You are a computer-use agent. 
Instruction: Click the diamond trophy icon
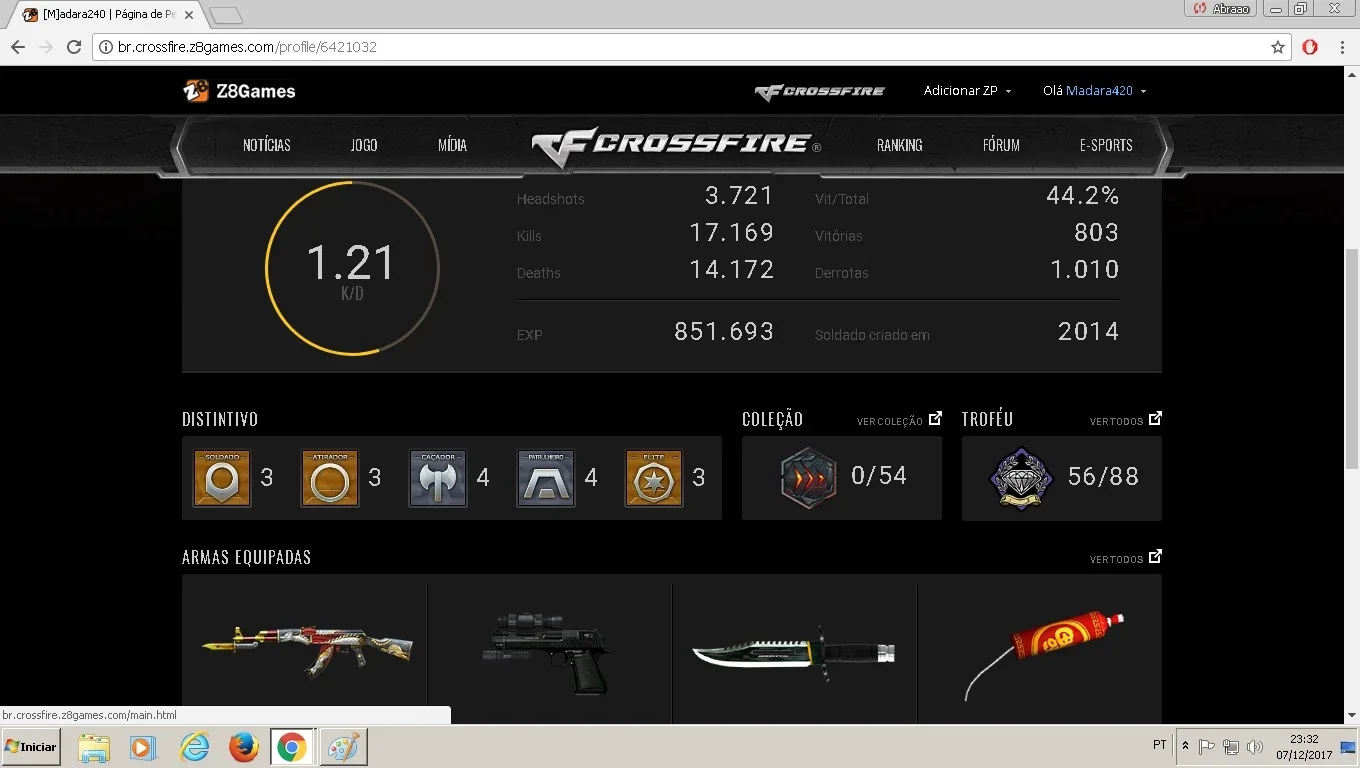1021,478
